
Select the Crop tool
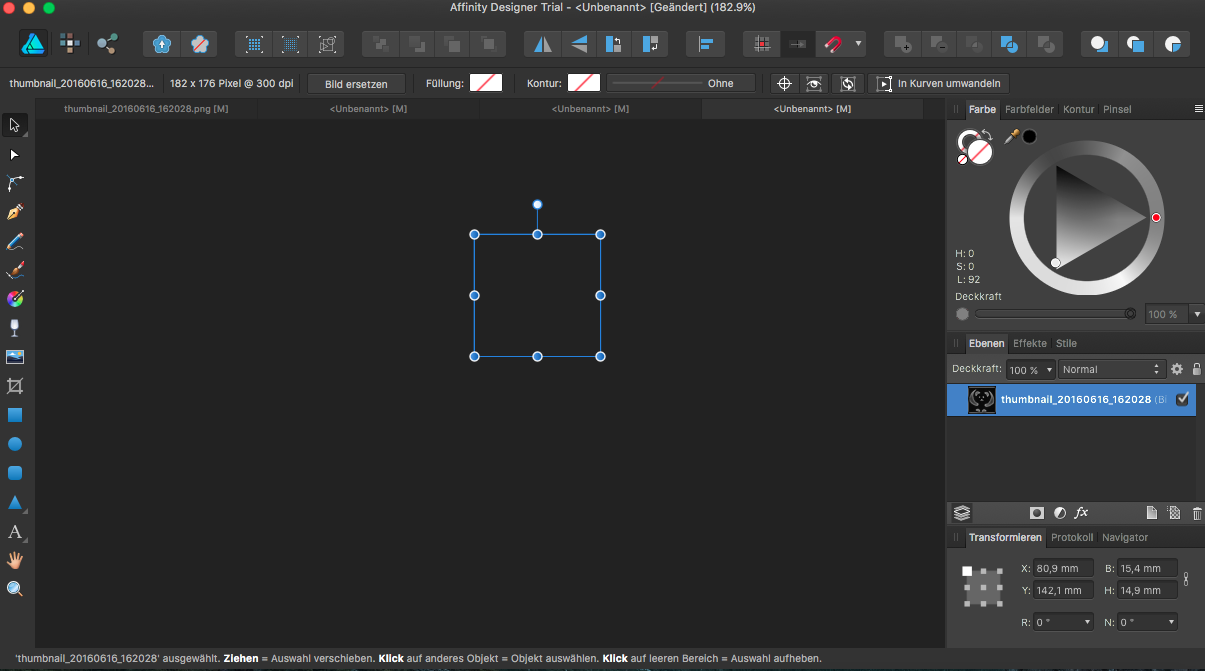(x=15, y=385)
